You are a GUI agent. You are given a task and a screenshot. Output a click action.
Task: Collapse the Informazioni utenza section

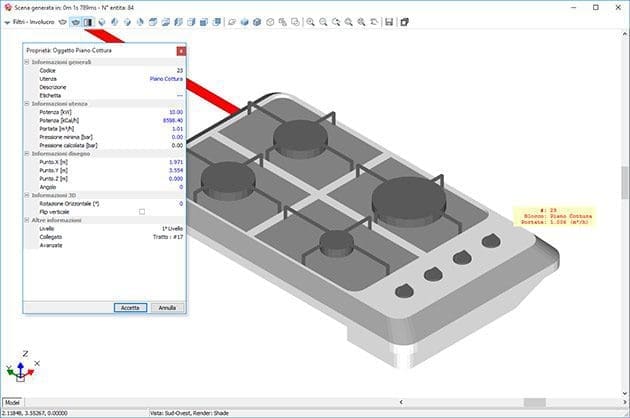[27, 103]
